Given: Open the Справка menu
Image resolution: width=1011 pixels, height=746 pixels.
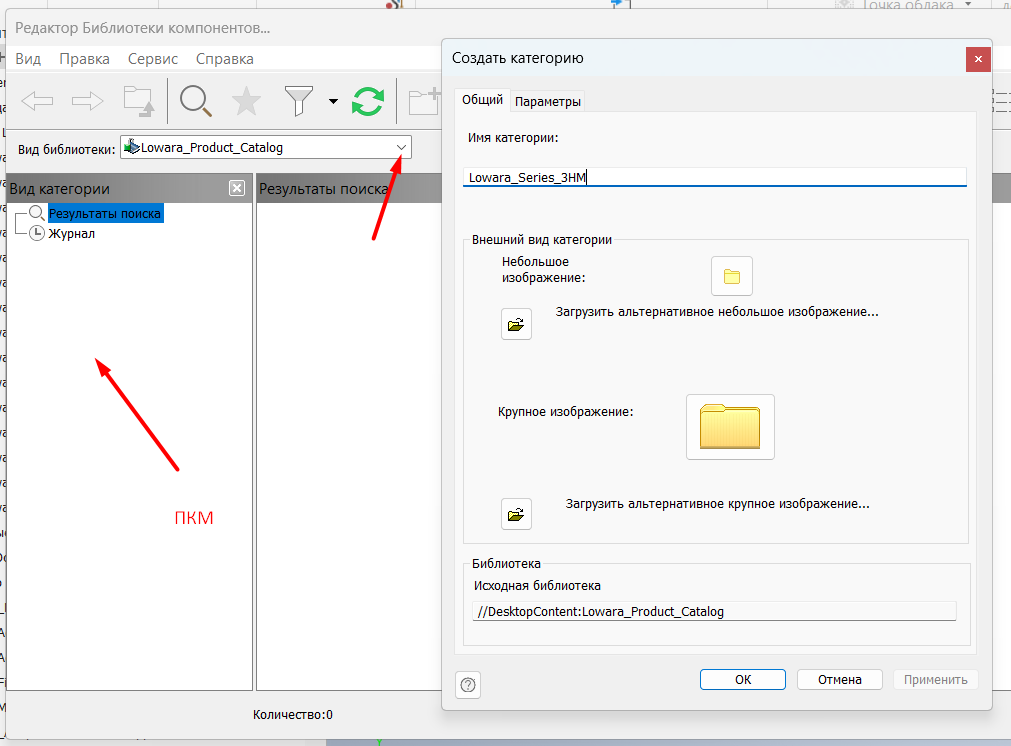Looking at the screenshot, I should (225, 59).
